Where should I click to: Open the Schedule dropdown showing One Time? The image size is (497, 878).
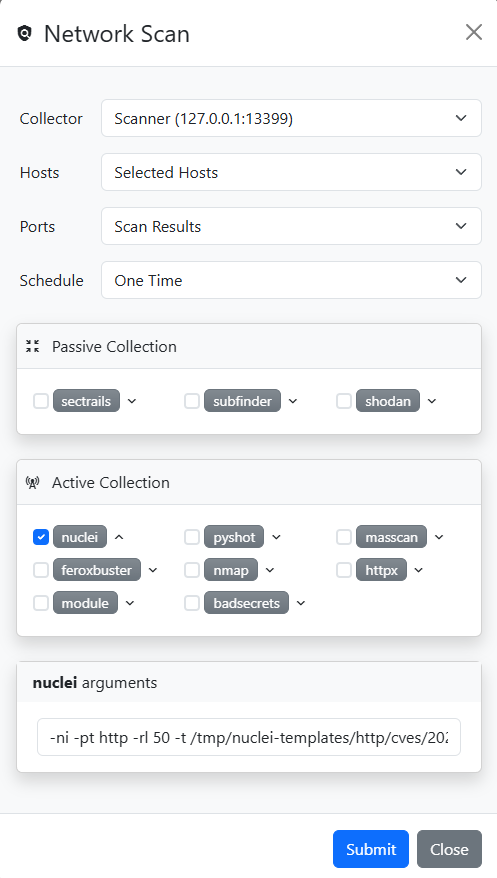(x=291, y=280)
